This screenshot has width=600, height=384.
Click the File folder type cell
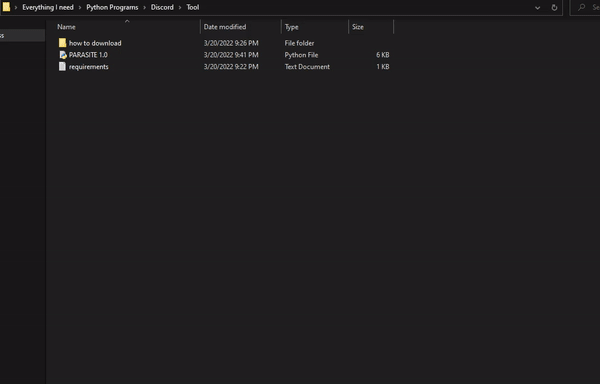pos(299,43)
